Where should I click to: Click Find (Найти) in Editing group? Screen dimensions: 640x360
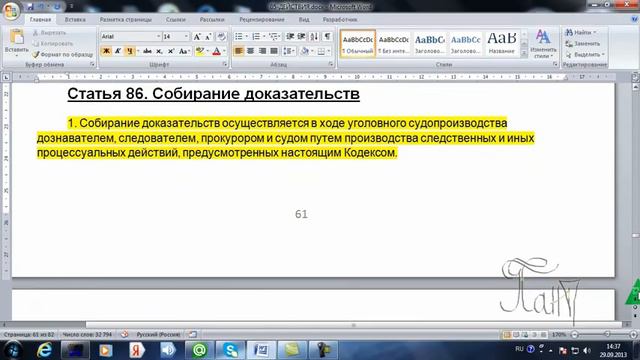pyautogui.click(x=581, y=32)
